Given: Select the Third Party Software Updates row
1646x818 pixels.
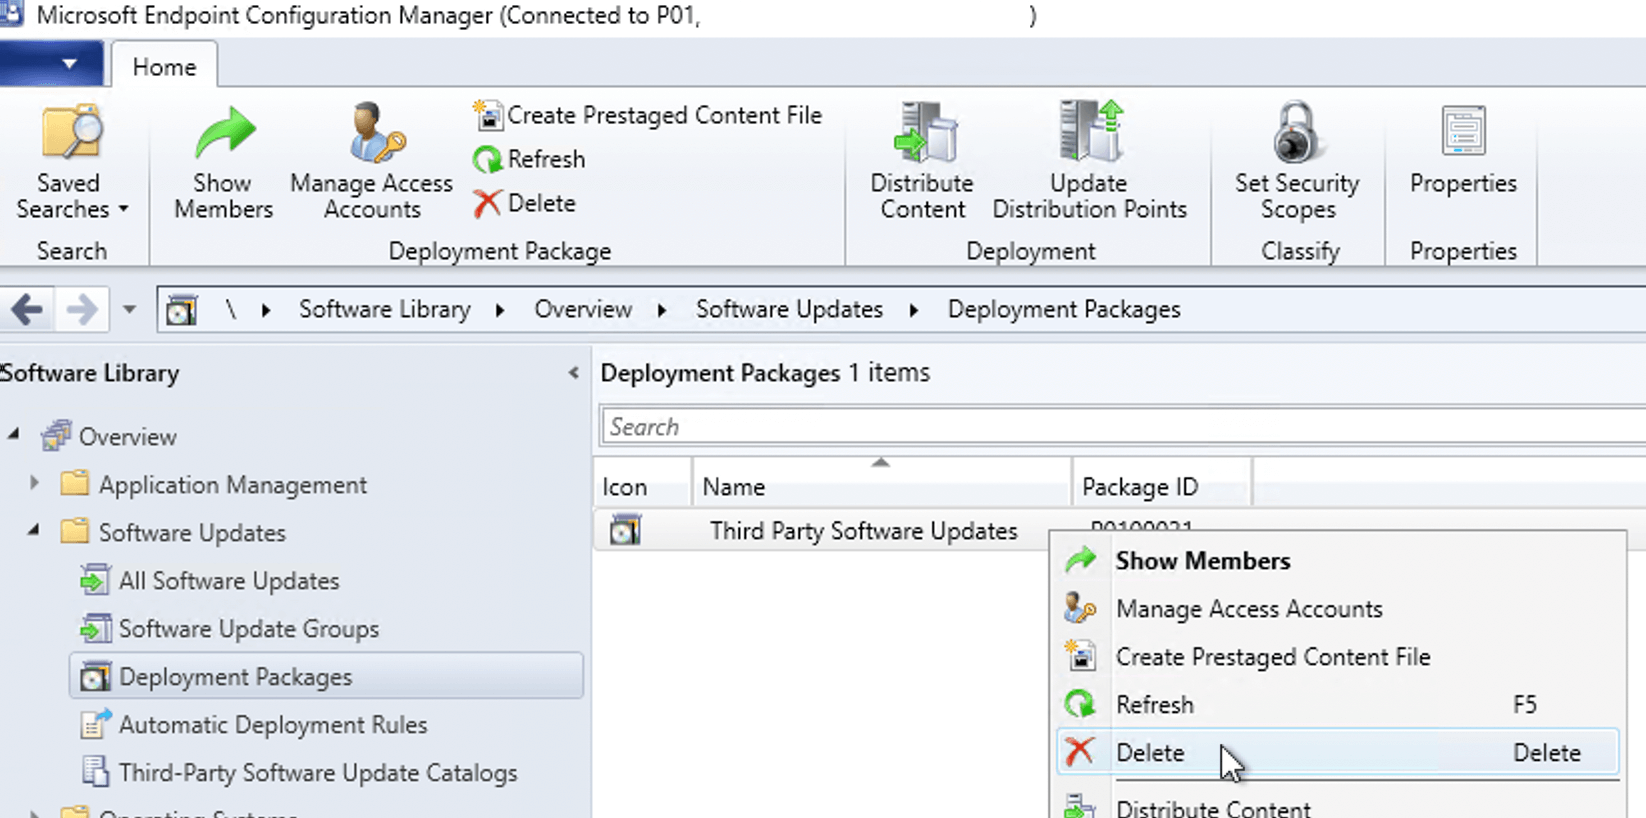Looking at the screenshot, I should point(864,531).
